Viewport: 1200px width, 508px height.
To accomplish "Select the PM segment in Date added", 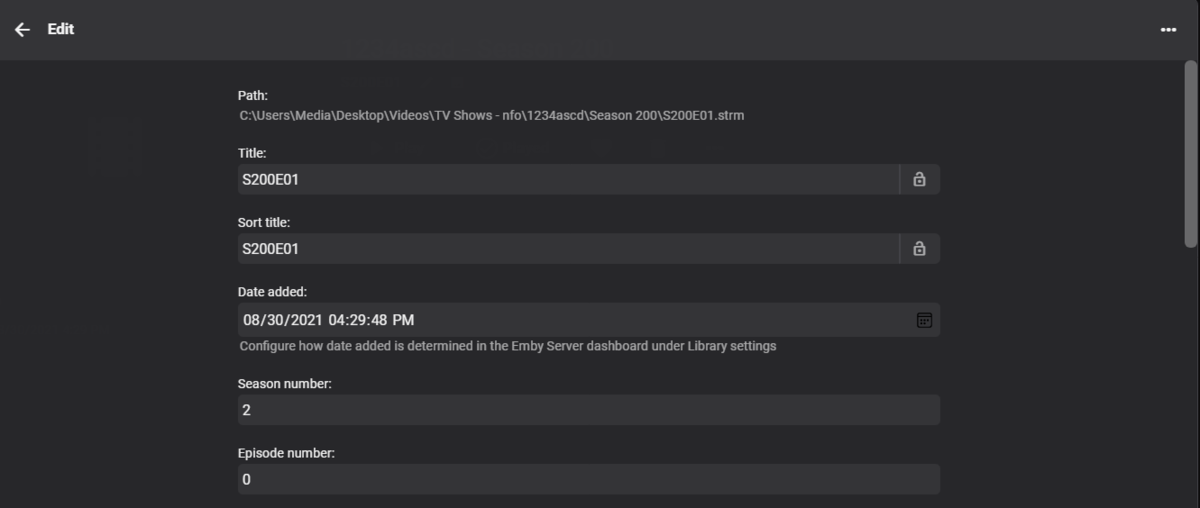I will tap(404, 320).
